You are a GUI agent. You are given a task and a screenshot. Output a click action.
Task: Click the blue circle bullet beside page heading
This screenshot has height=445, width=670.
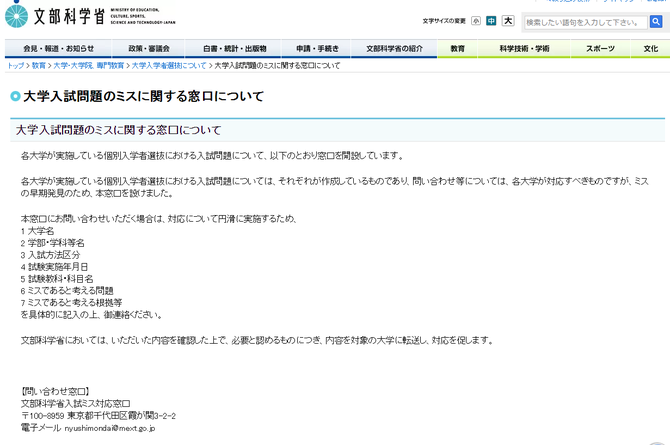point(15,96)
